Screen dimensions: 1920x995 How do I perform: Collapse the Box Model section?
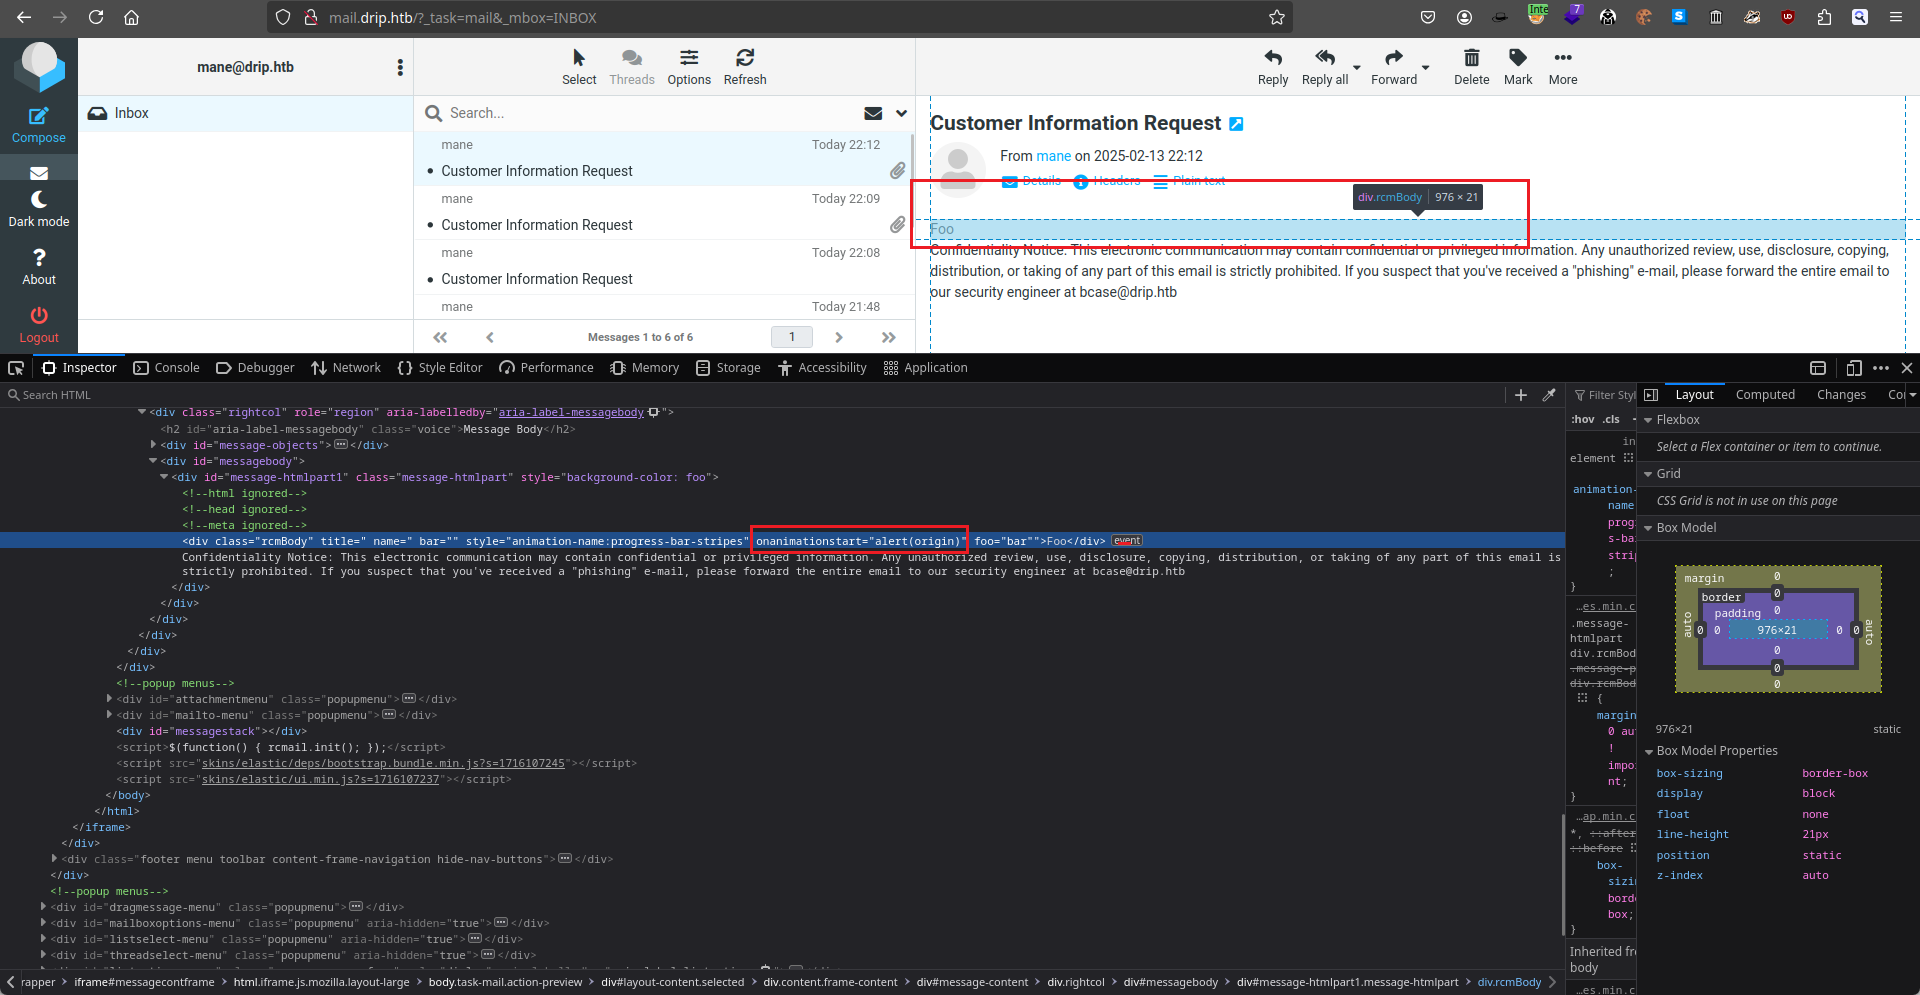coord(1649,528)
